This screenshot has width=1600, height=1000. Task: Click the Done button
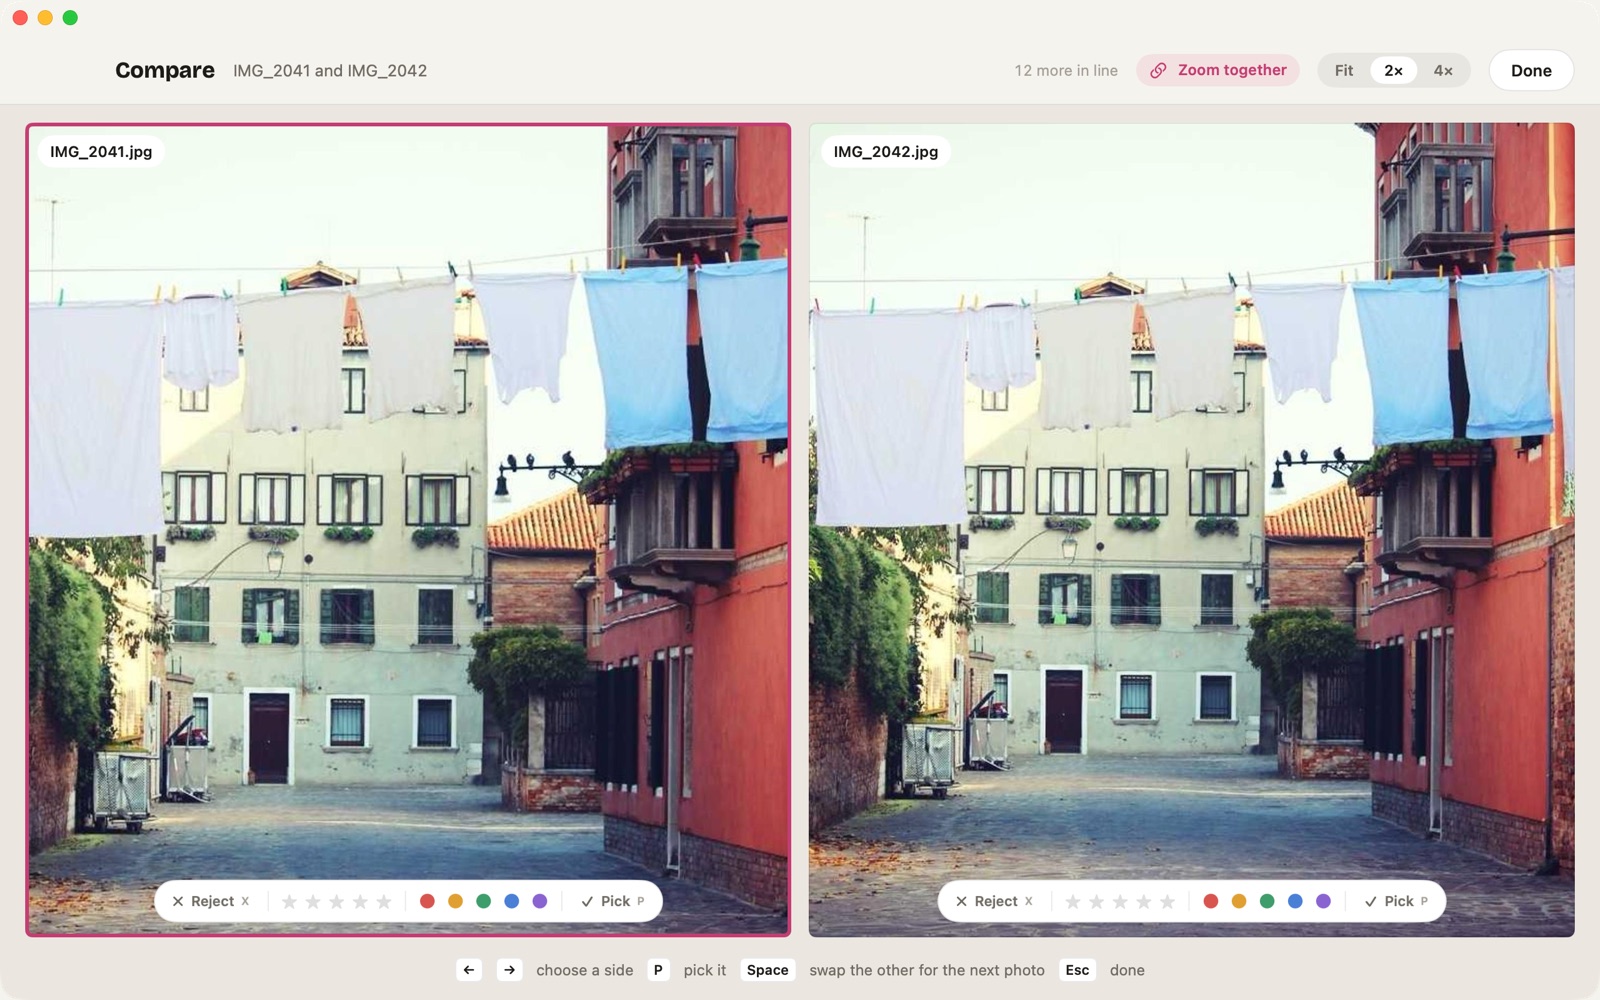[x=1531, y=70]
